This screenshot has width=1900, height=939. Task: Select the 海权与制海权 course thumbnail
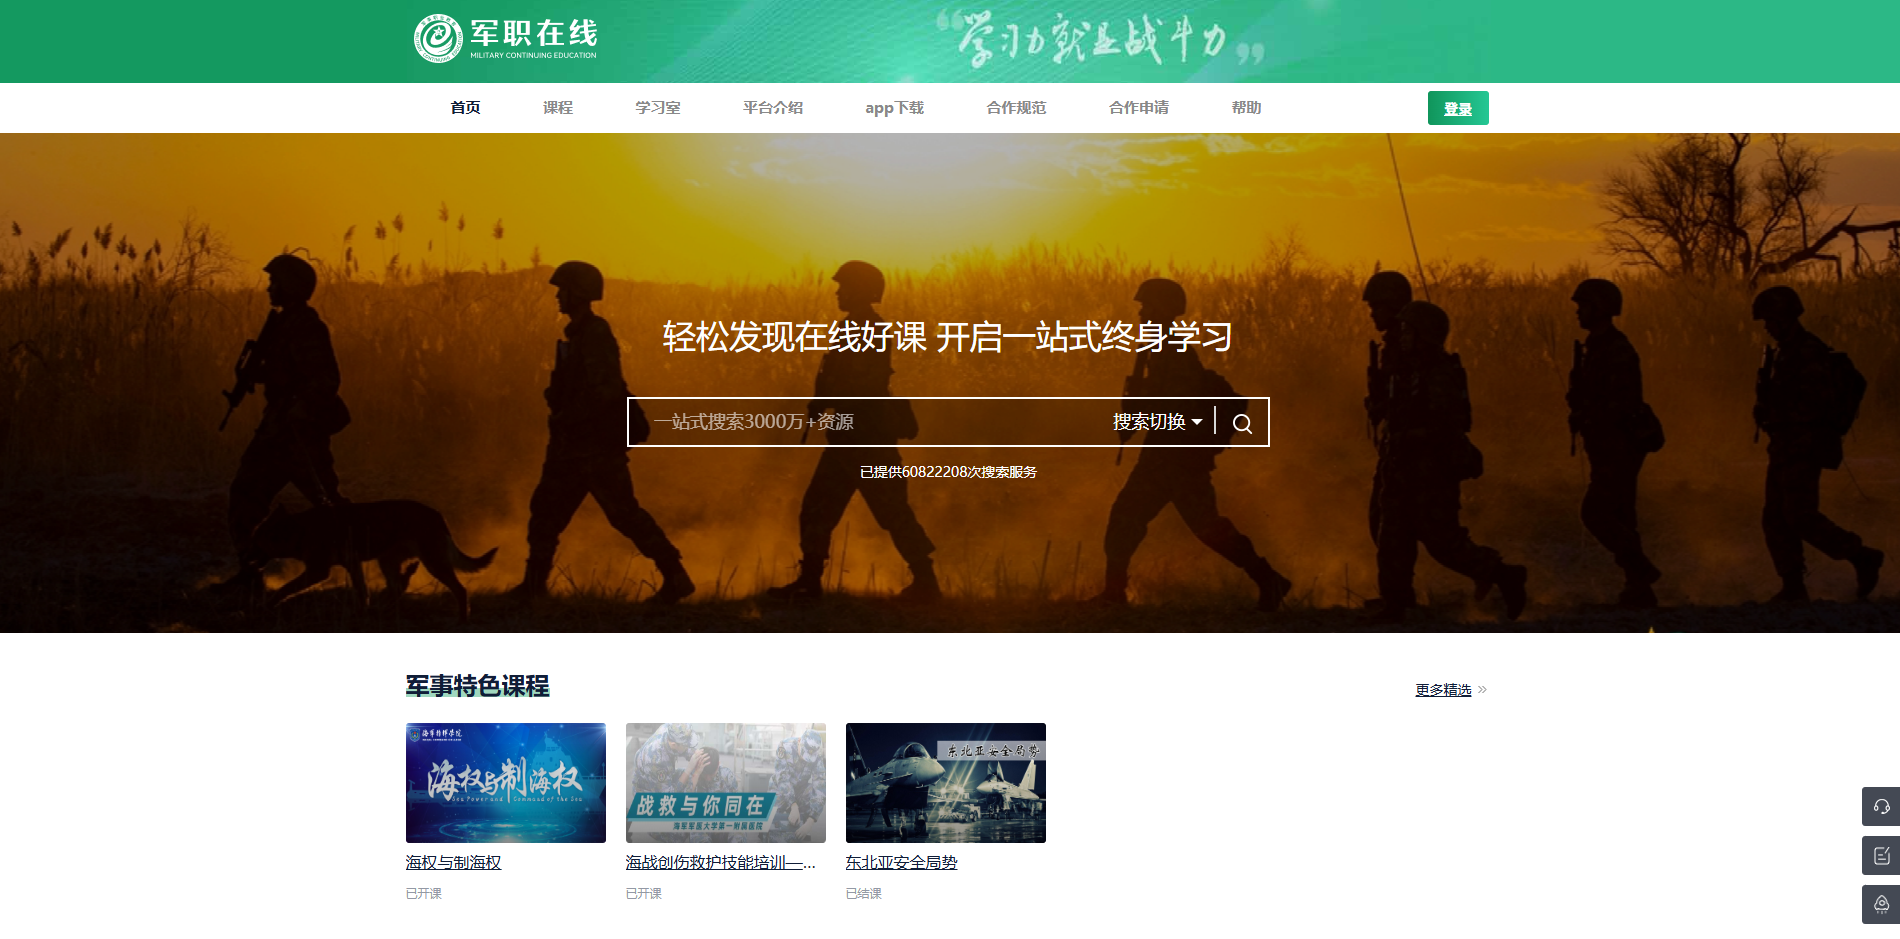click(505, 782)
